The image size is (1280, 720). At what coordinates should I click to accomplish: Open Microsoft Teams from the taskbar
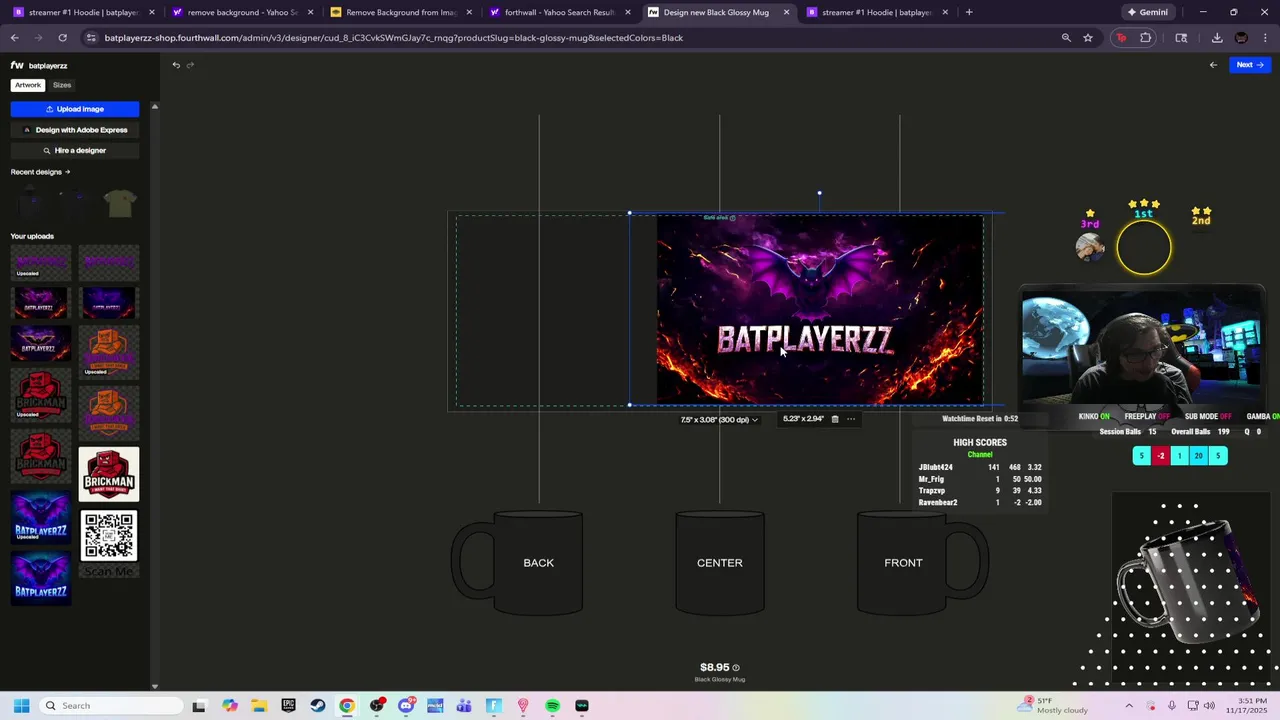coord(464,706)
